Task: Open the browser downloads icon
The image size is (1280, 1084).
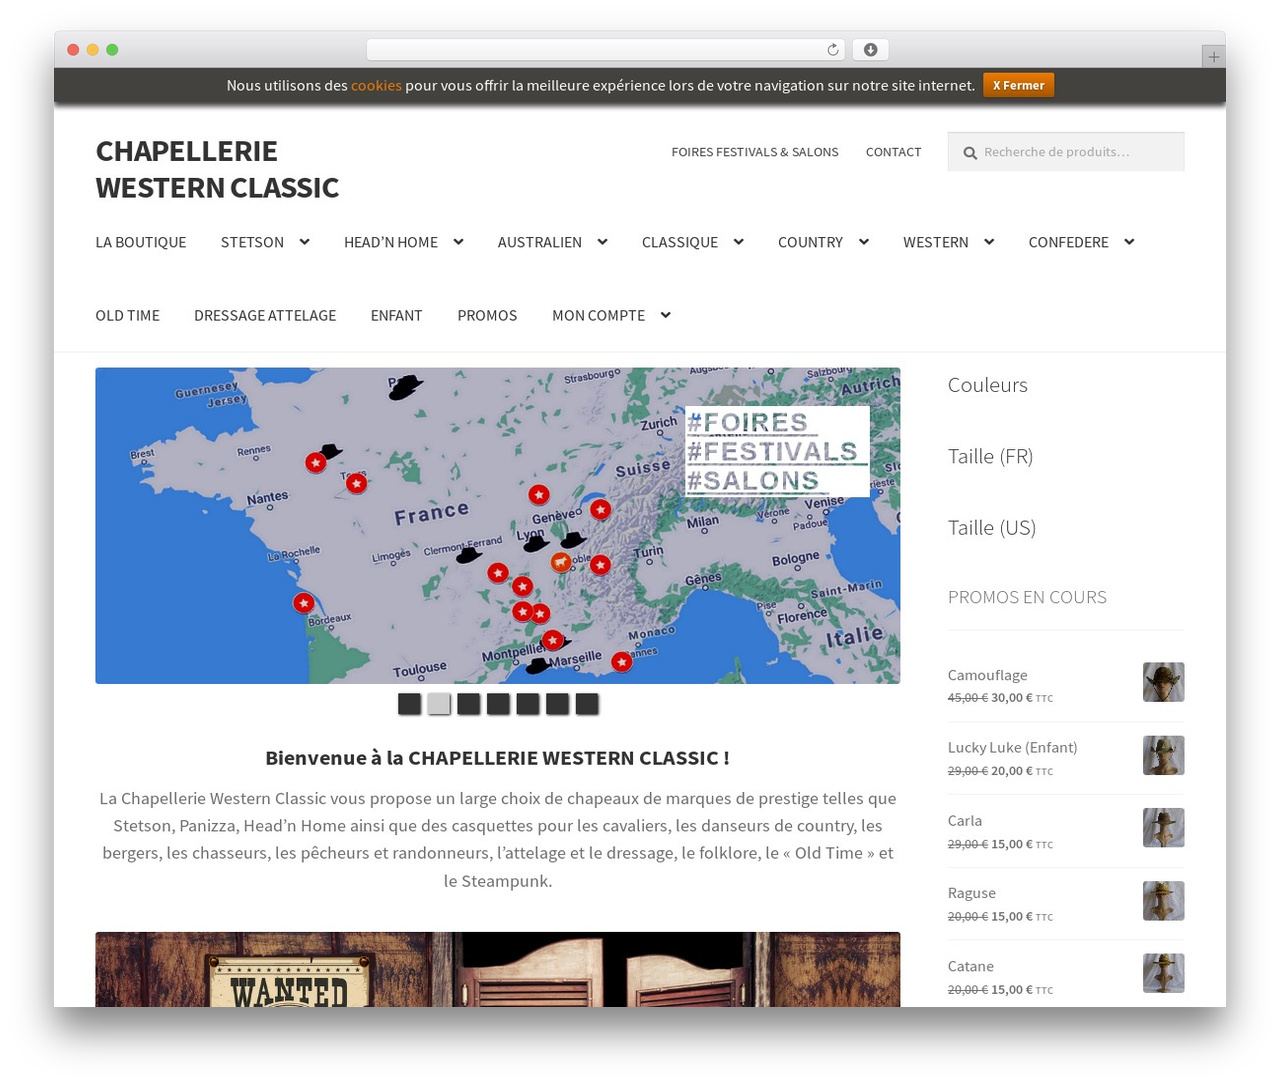Action: tap(870, 50)
